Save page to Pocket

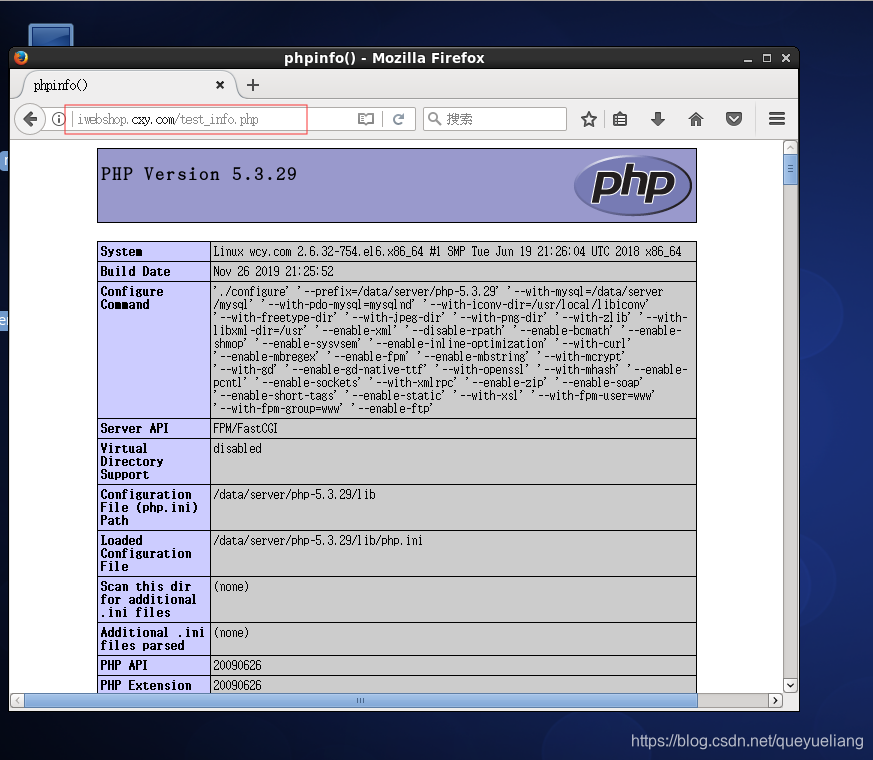[734, 119]
